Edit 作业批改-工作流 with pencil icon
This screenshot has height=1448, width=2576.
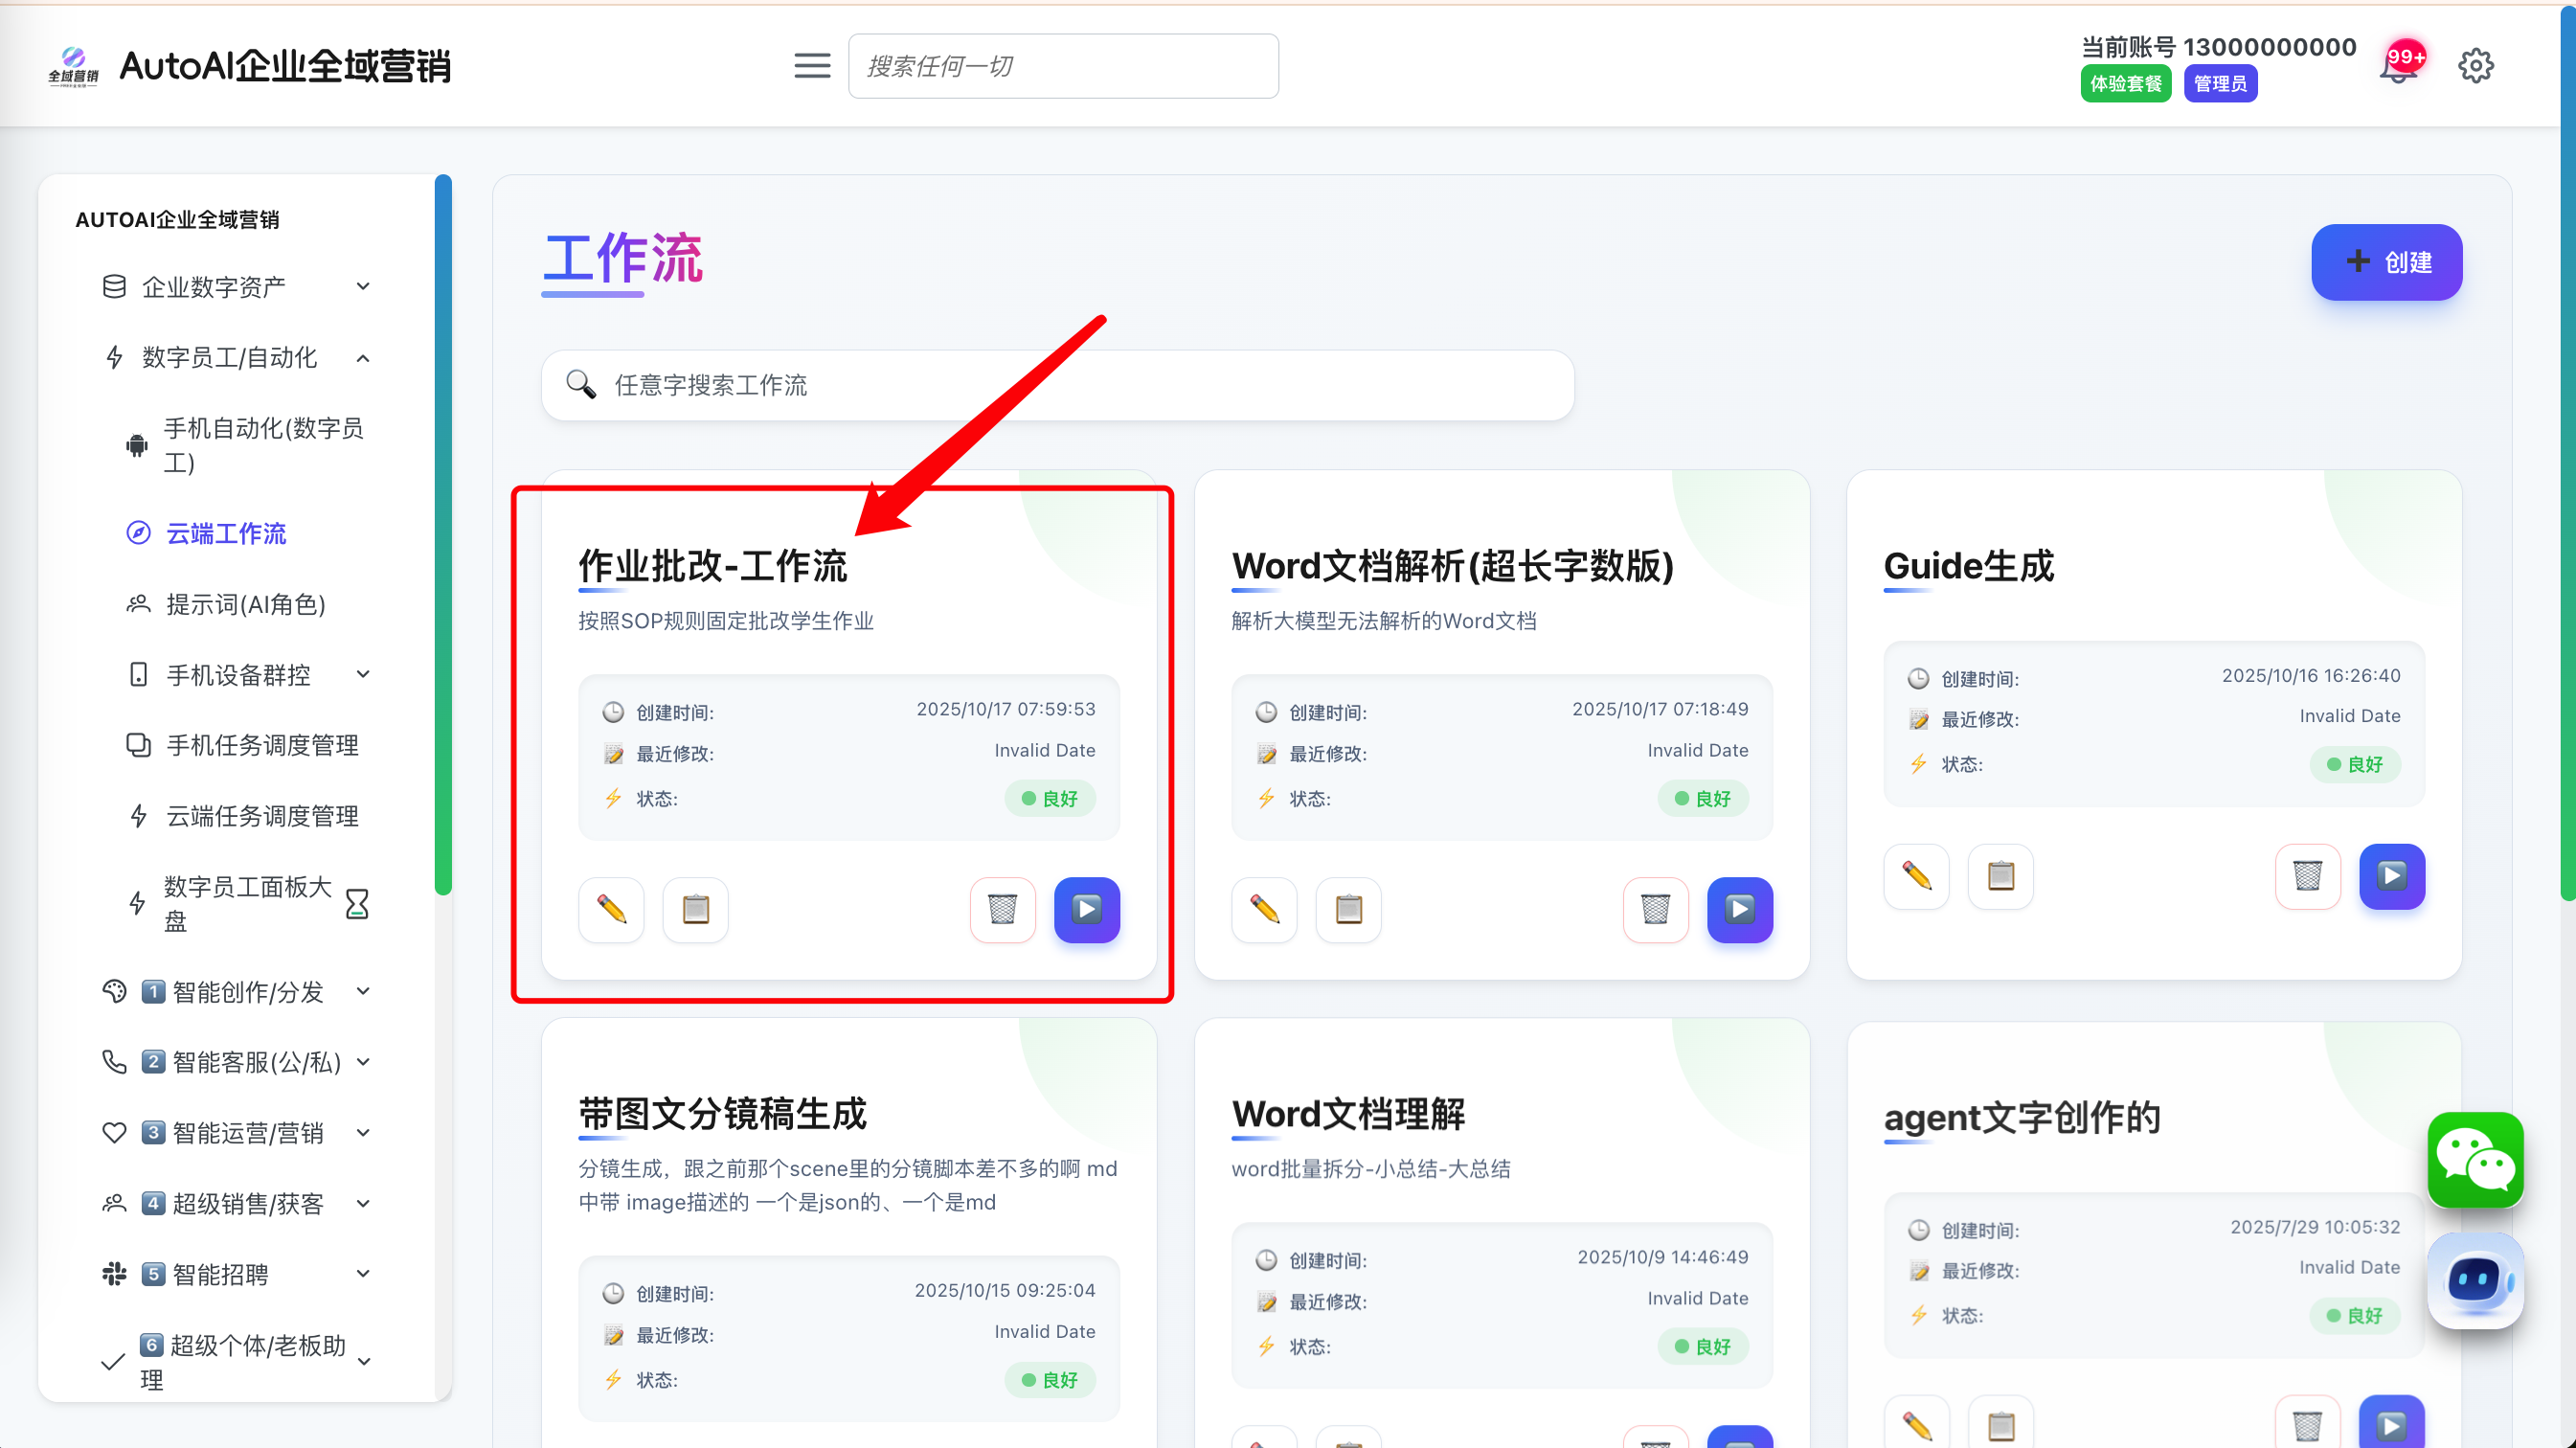[611, 909]
